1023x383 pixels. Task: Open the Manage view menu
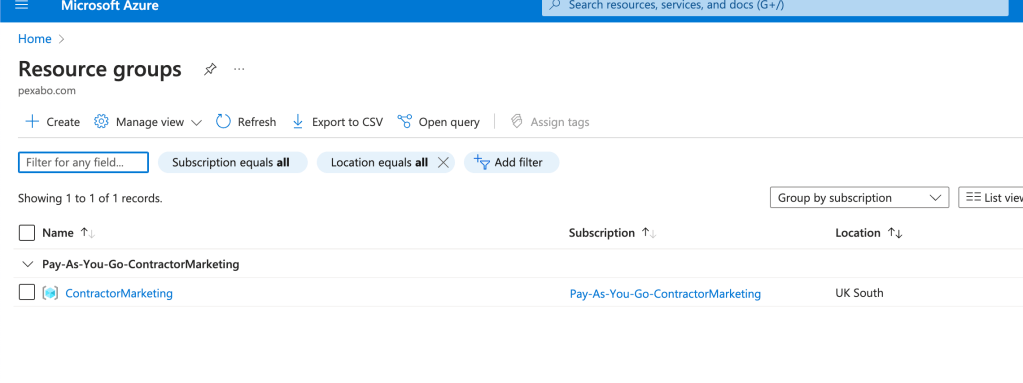tap(148, 122)
